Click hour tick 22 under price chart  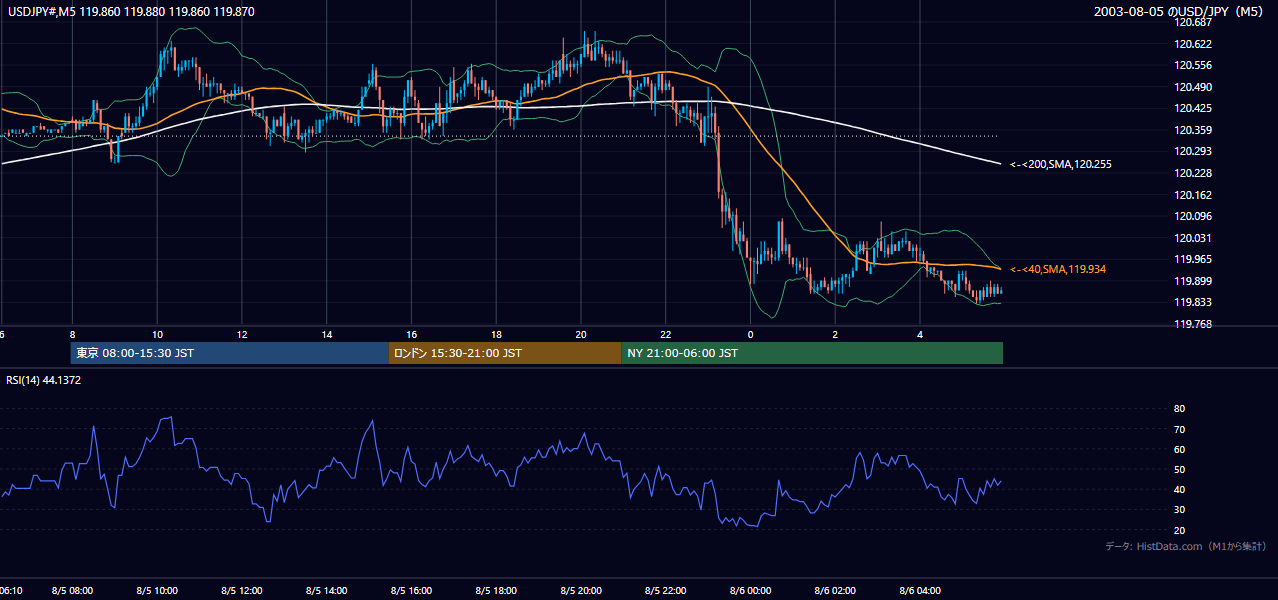pos(666,334)
